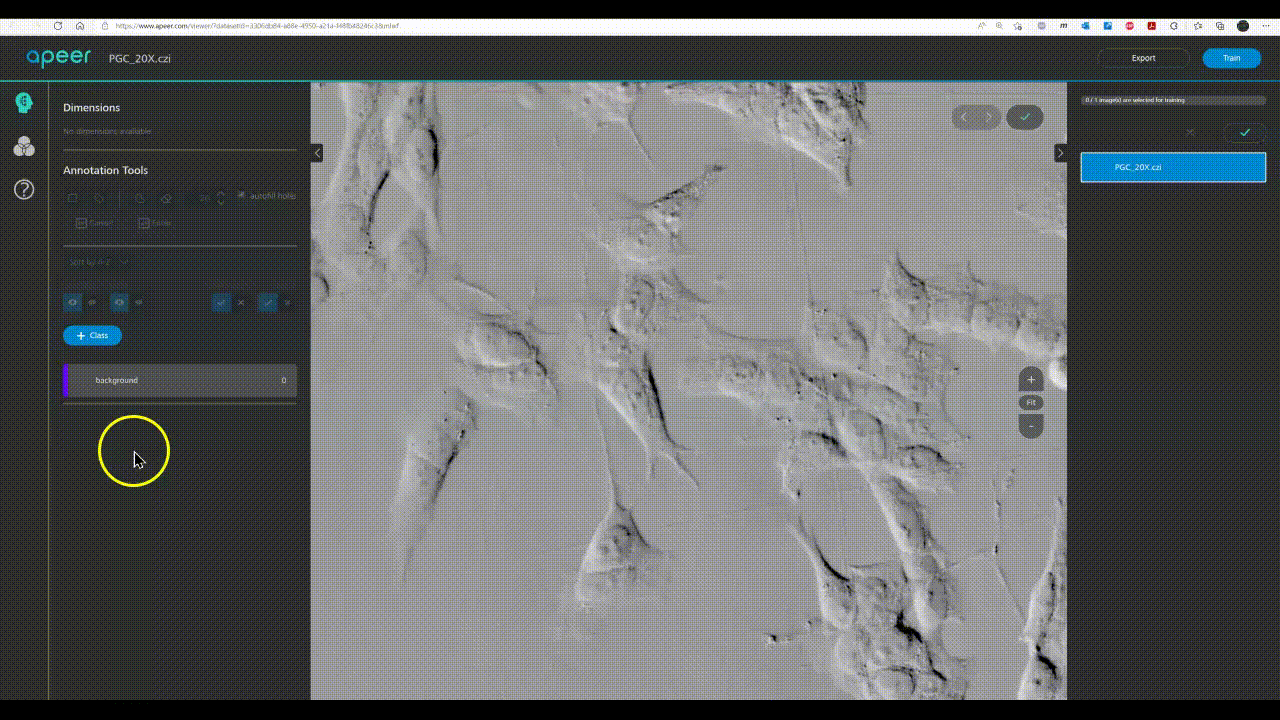Image resolution: width=1280 pixels, height=720 pixels.
Task: Collapse the left panel with its chevron
Action: tap(317, 152)
